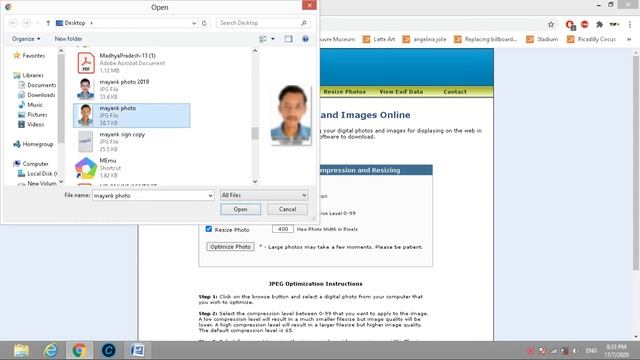Select MadhyaPradesh-13 (1) PDF file
The width and height of the screenshot is (640, 360).
click(x=131, y=63)
